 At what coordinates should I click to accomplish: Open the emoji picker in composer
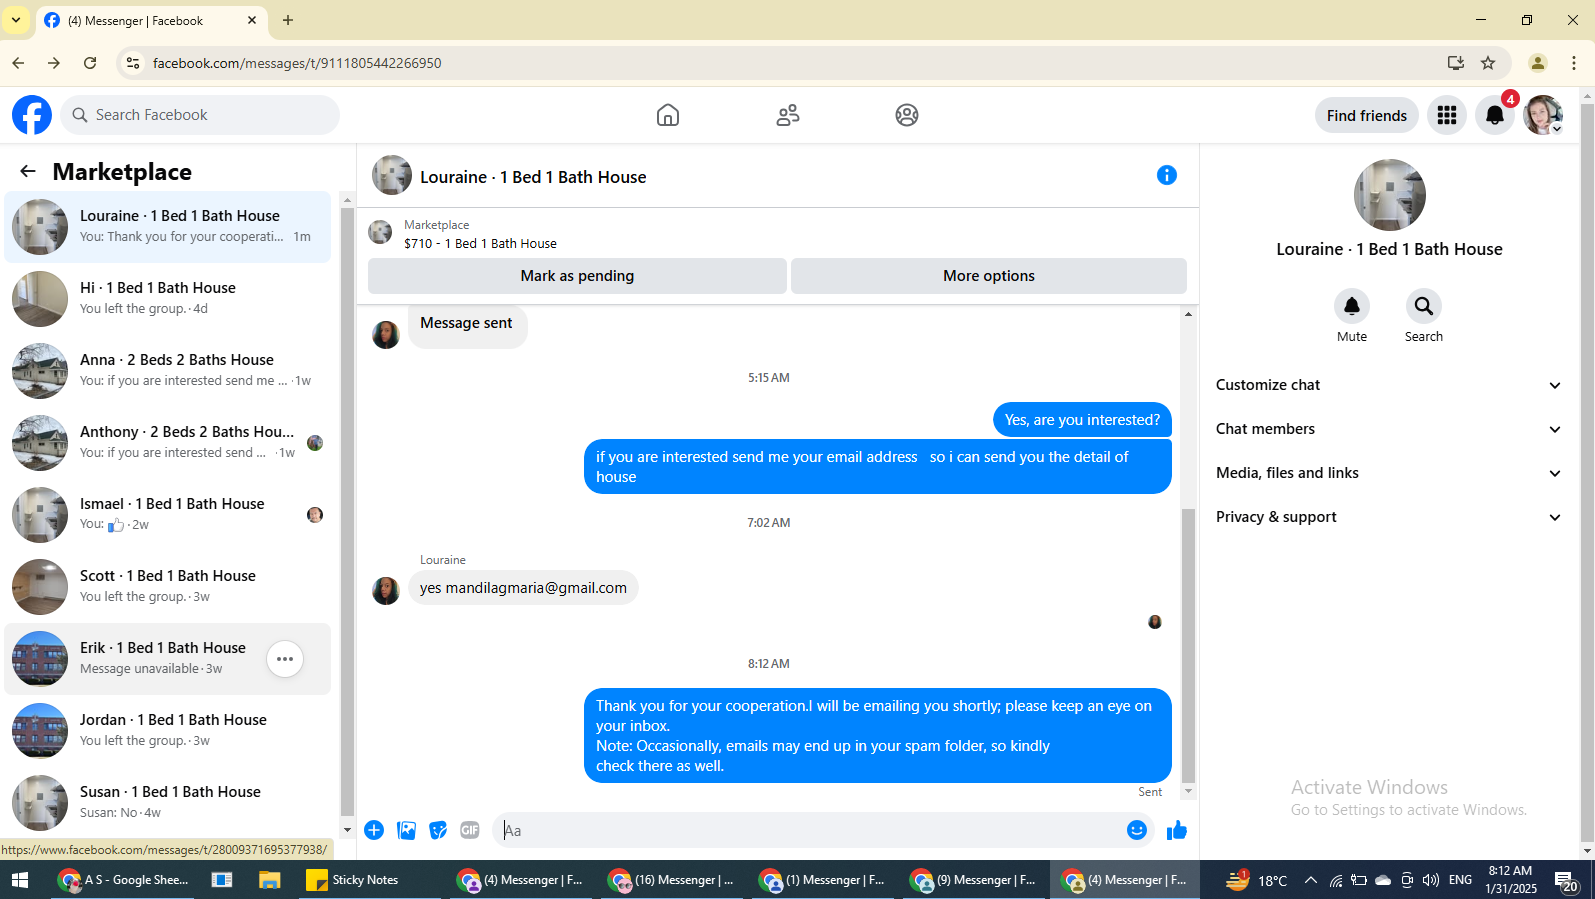pyautogui.click(x=1137, y=830)
